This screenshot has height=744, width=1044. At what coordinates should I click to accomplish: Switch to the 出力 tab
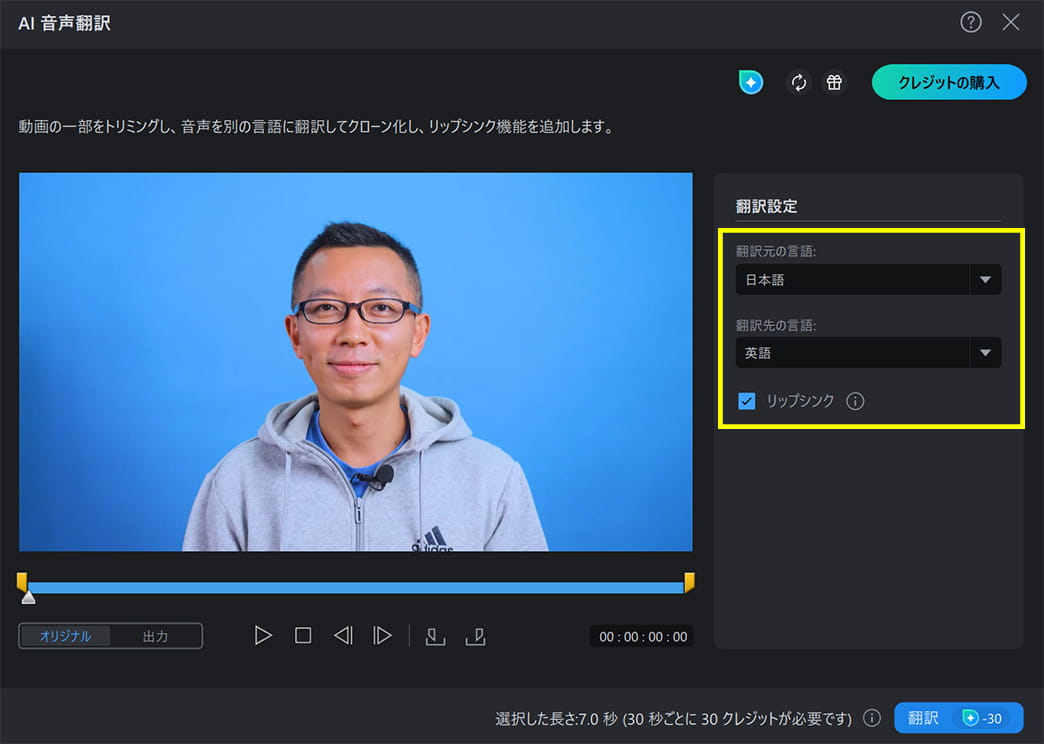(x=154, y=635)
